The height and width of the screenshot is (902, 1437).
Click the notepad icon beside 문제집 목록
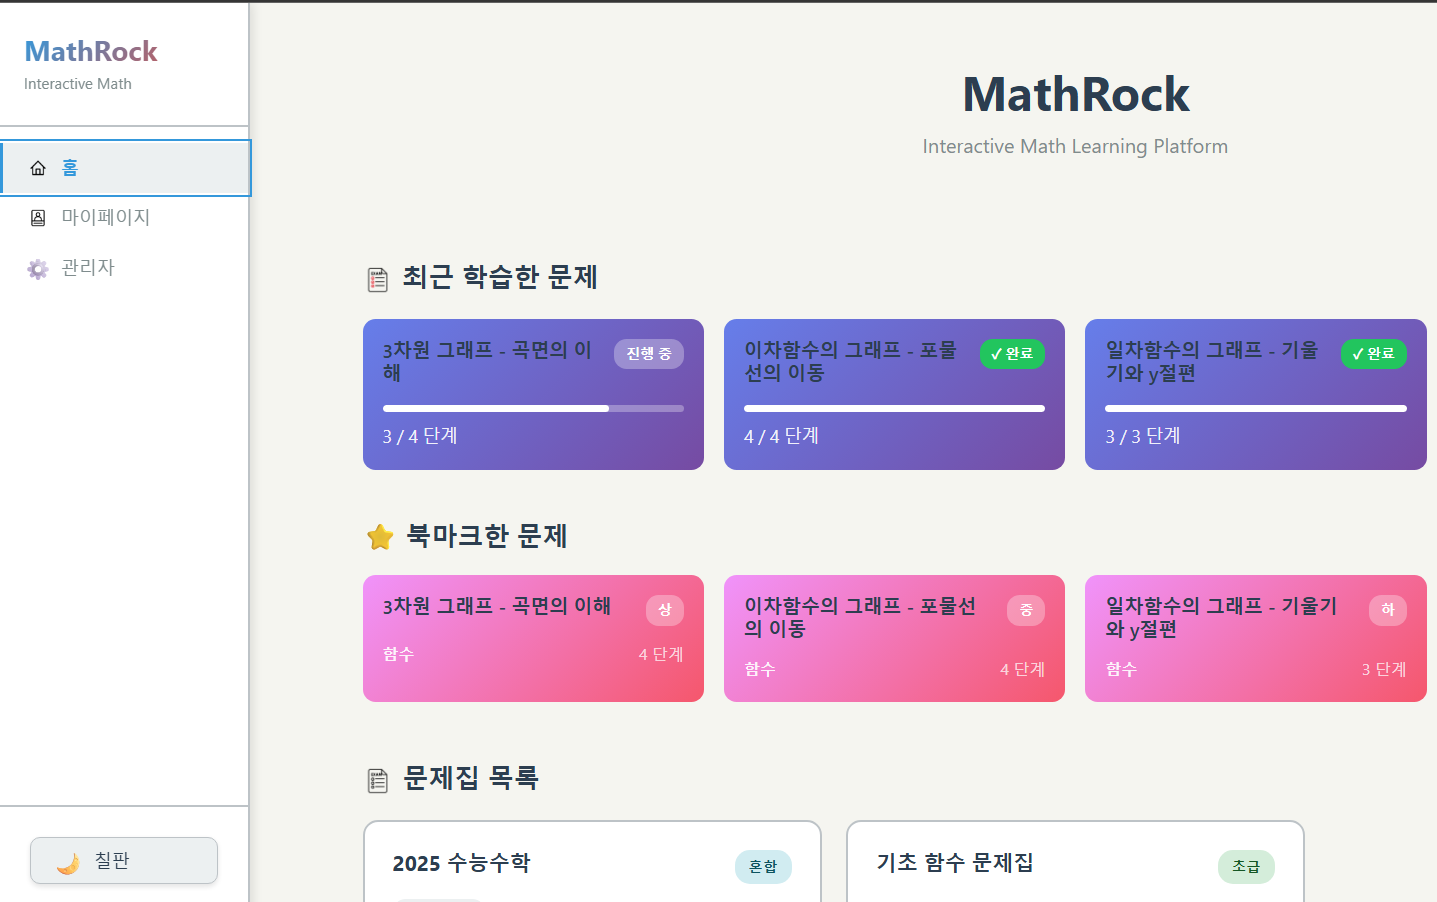click(x=378, y=780)
